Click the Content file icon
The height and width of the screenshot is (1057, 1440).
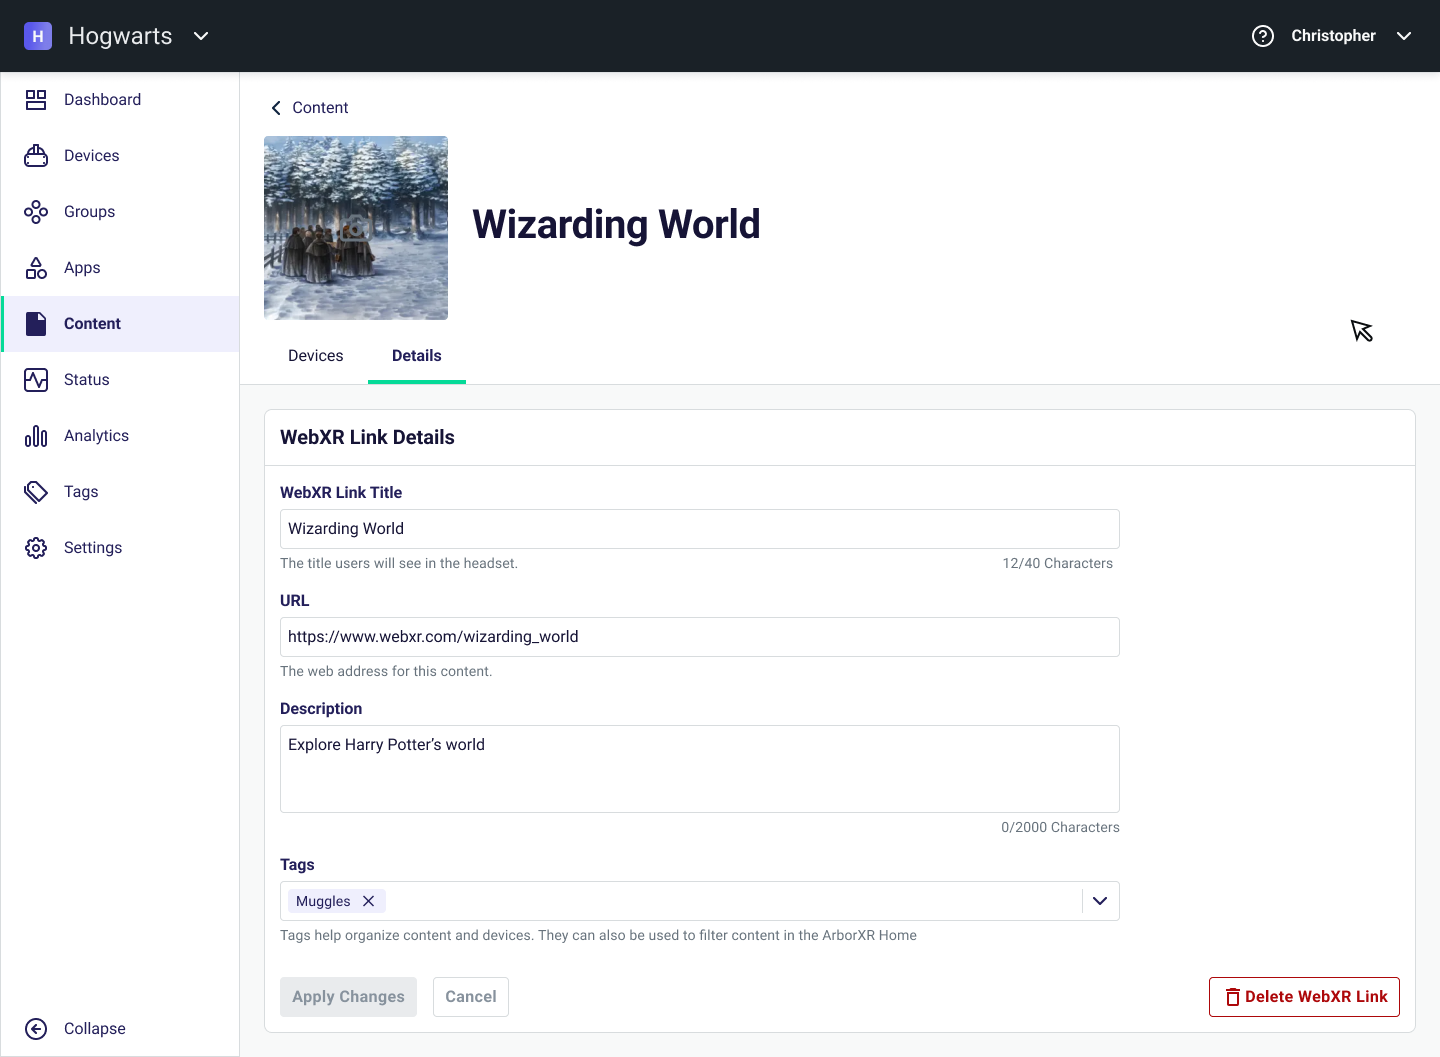(36, 324)
